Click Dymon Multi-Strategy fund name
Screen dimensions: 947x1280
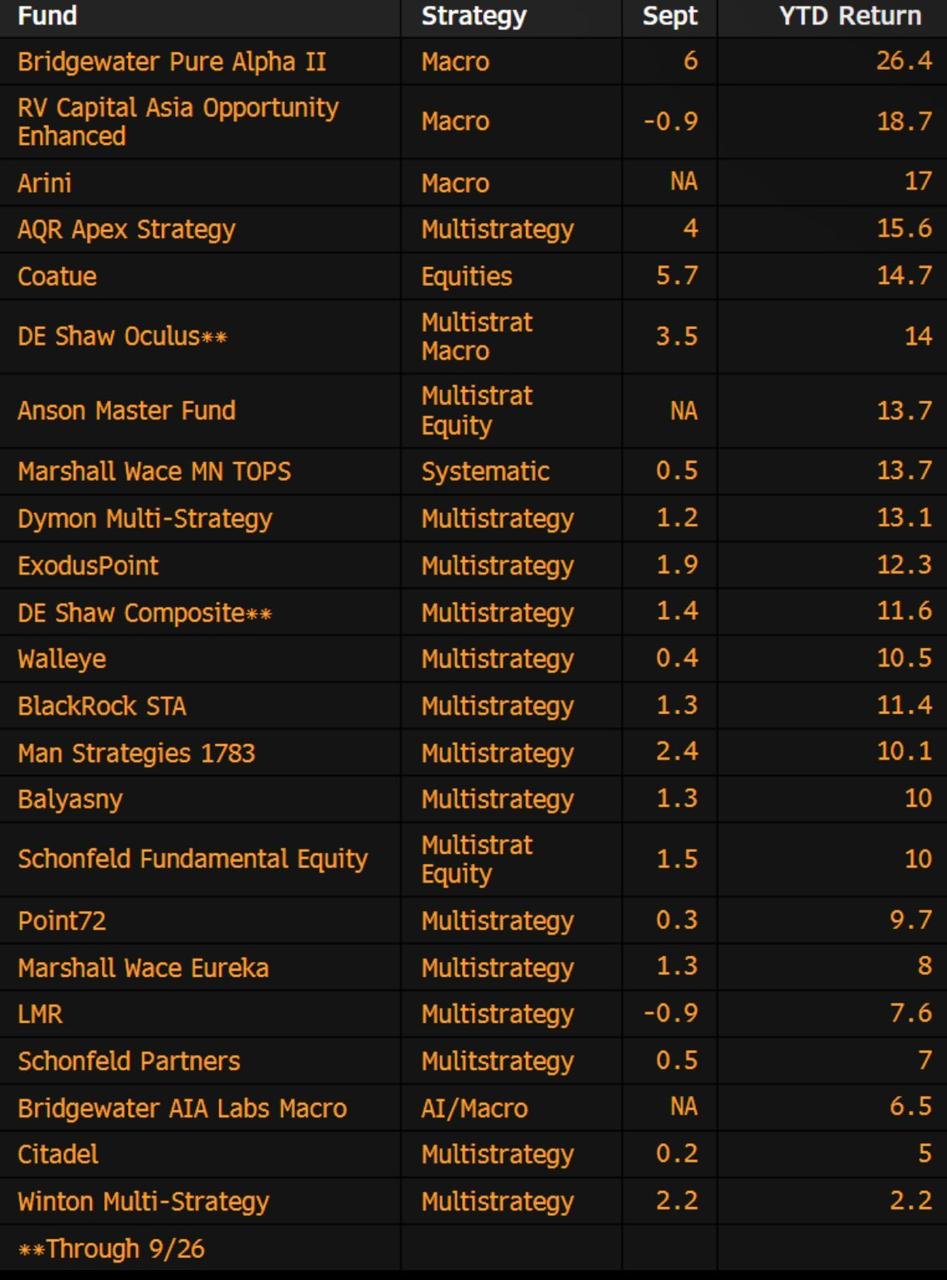point(145,519)
